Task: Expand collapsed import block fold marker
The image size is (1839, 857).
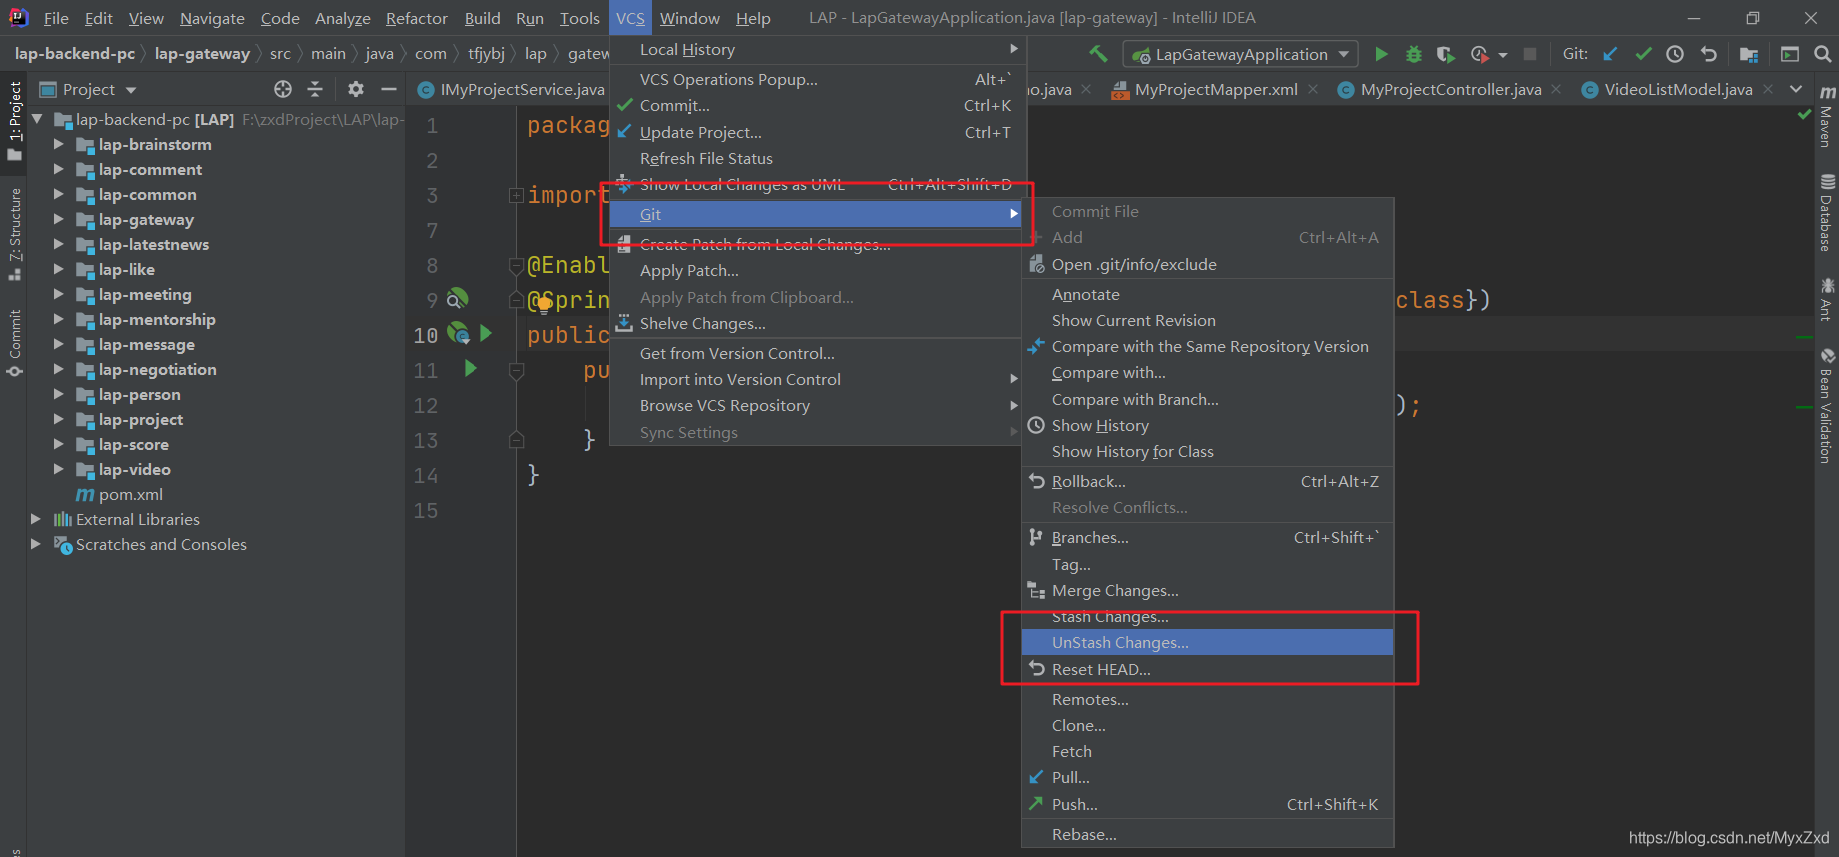Action: pyautogui.click(x=516, y=195)
